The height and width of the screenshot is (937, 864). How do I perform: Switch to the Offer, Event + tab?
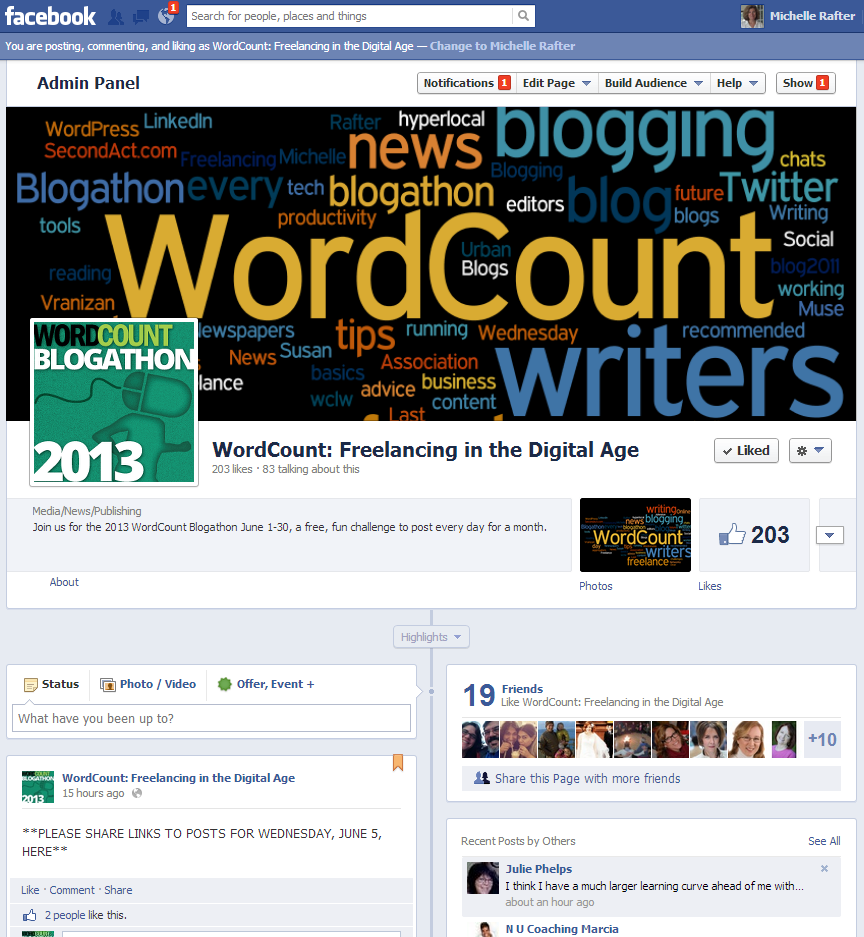(x=266, y=684)
